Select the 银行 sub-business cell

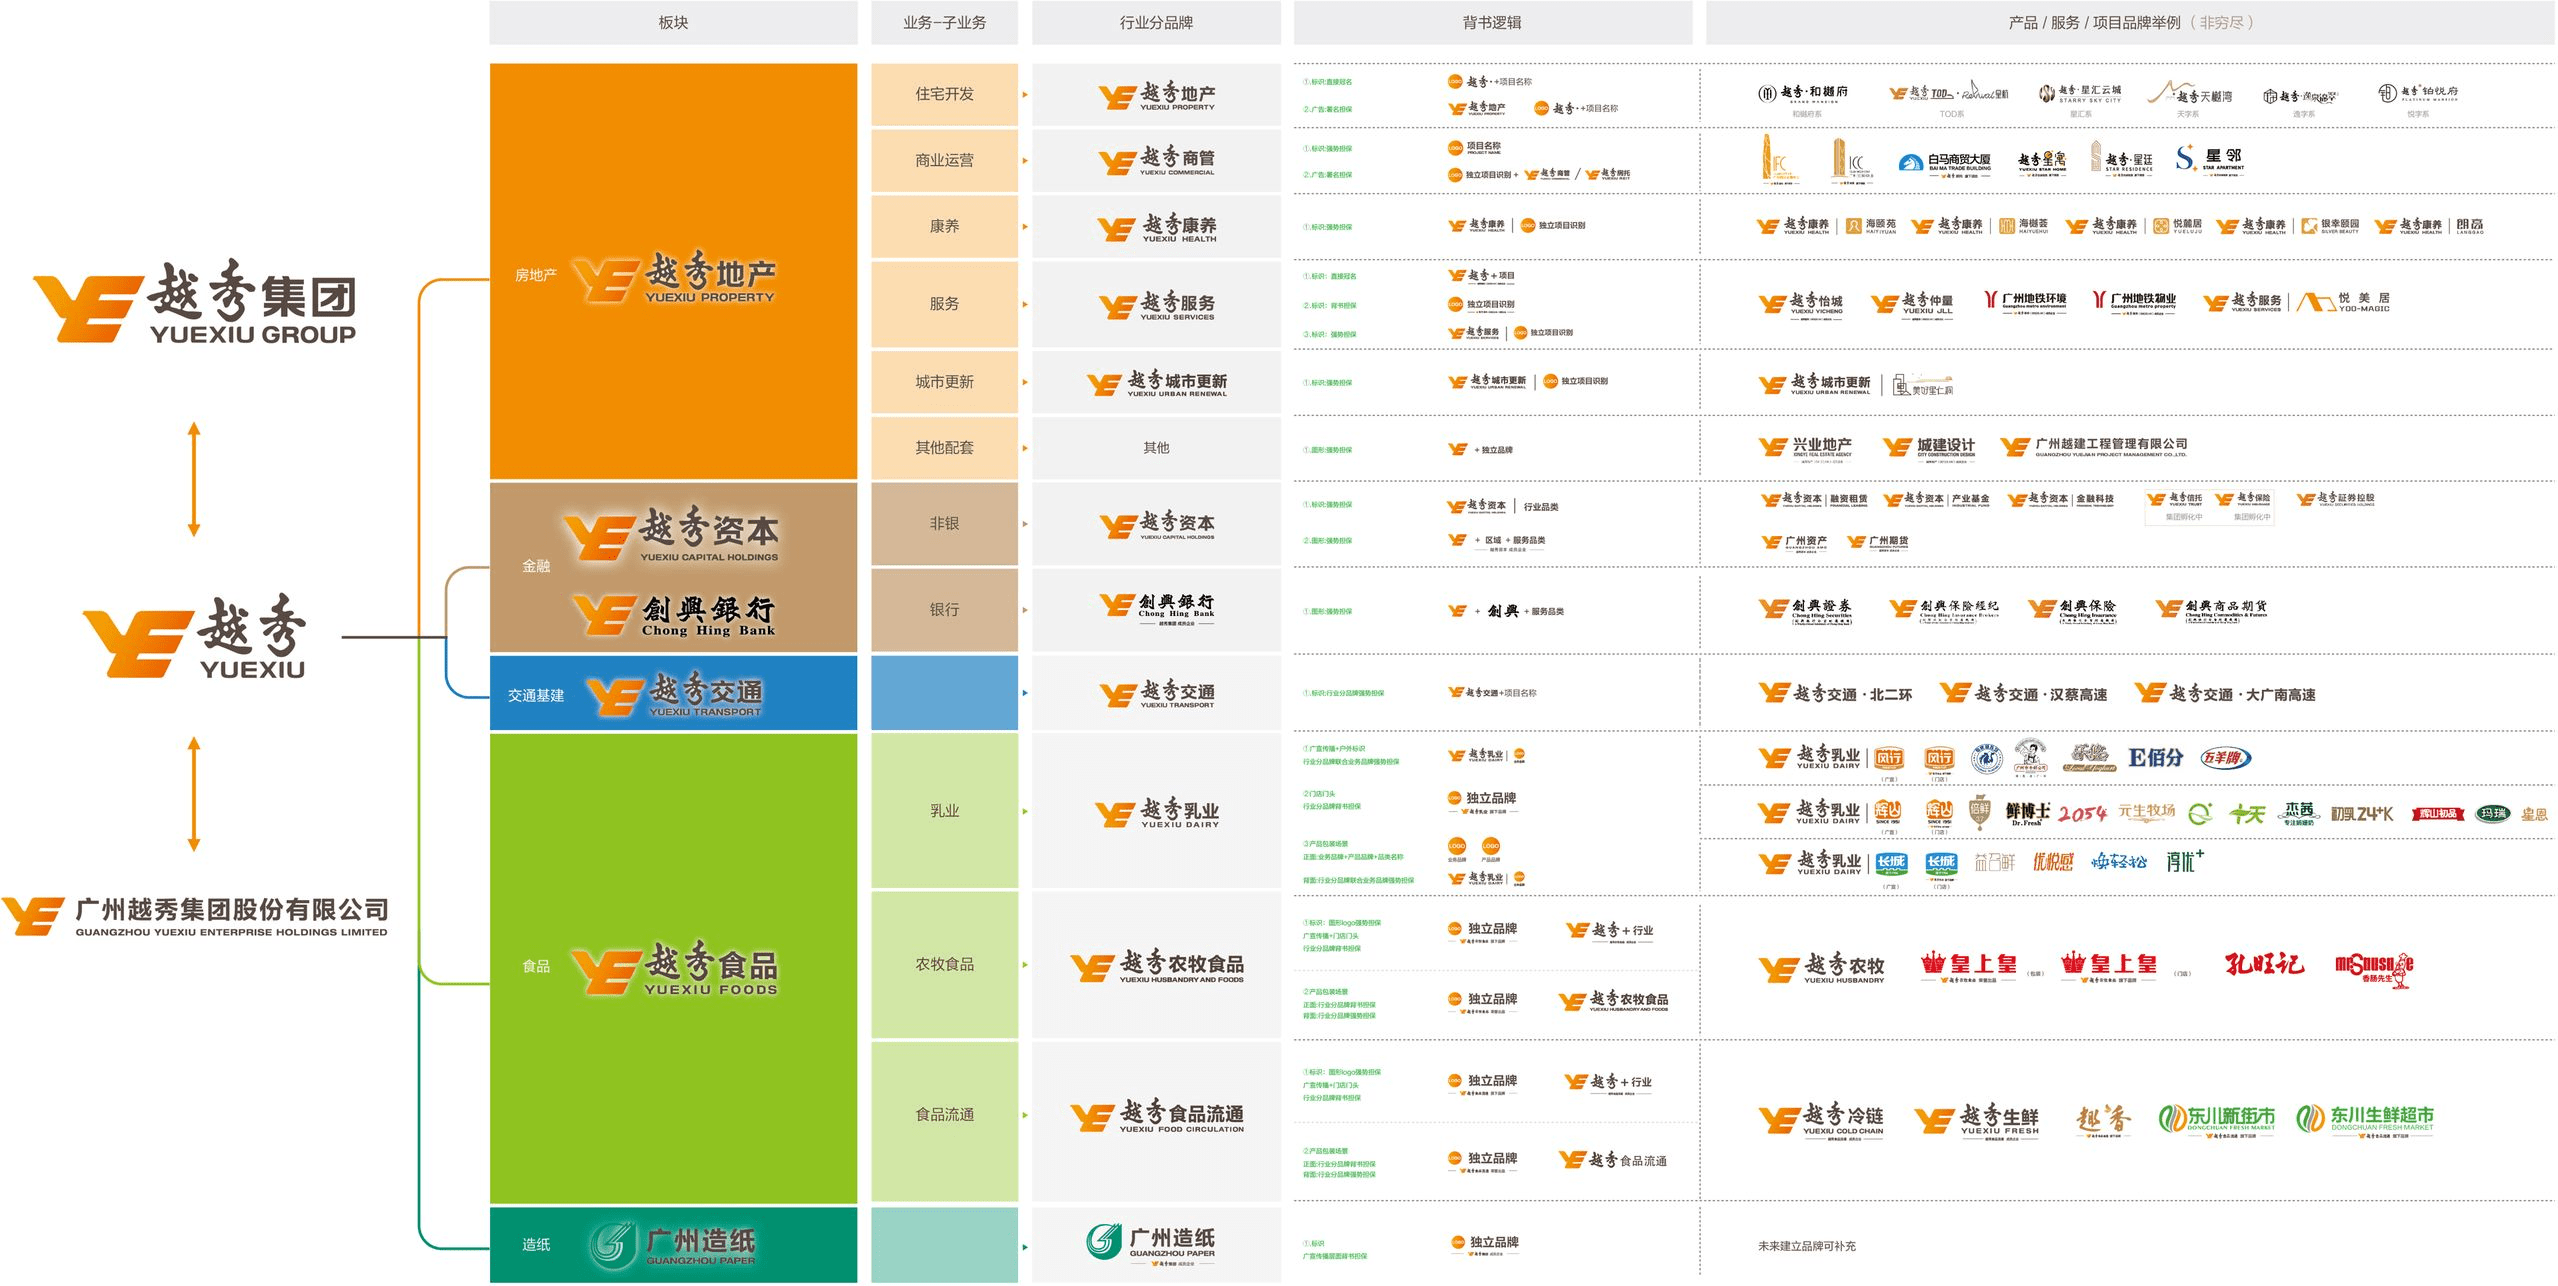pos(944,610)
